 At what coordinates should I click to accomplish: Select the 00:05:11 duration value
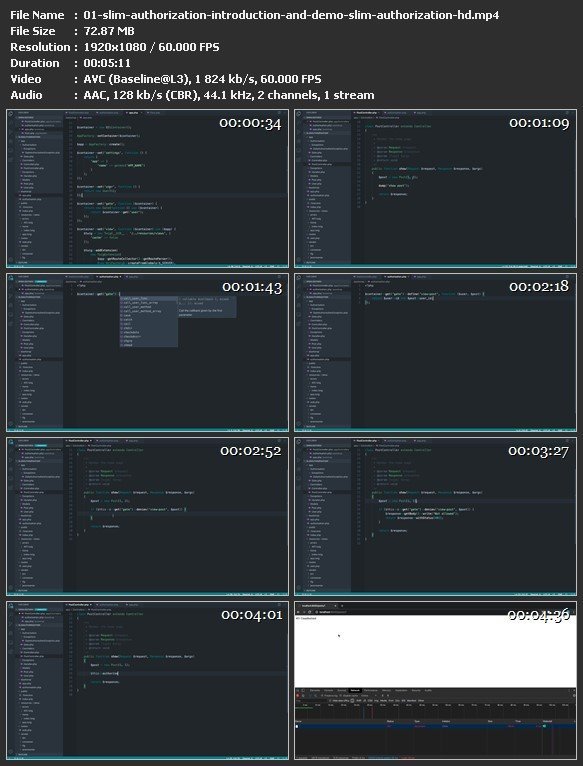pos(107,64)
